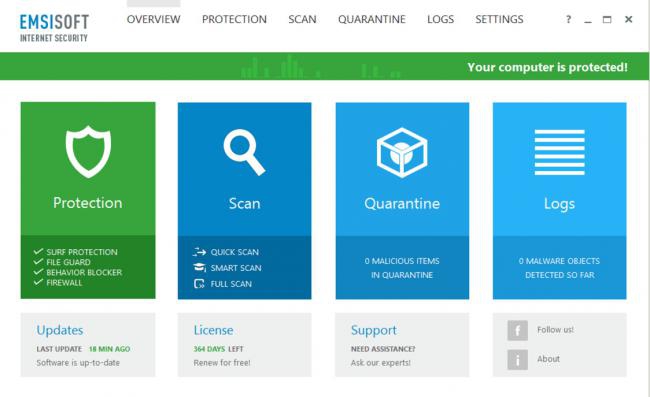650x397 pixels.
Task: Switch to the Overview tab
Action: (x=153, y=19)
